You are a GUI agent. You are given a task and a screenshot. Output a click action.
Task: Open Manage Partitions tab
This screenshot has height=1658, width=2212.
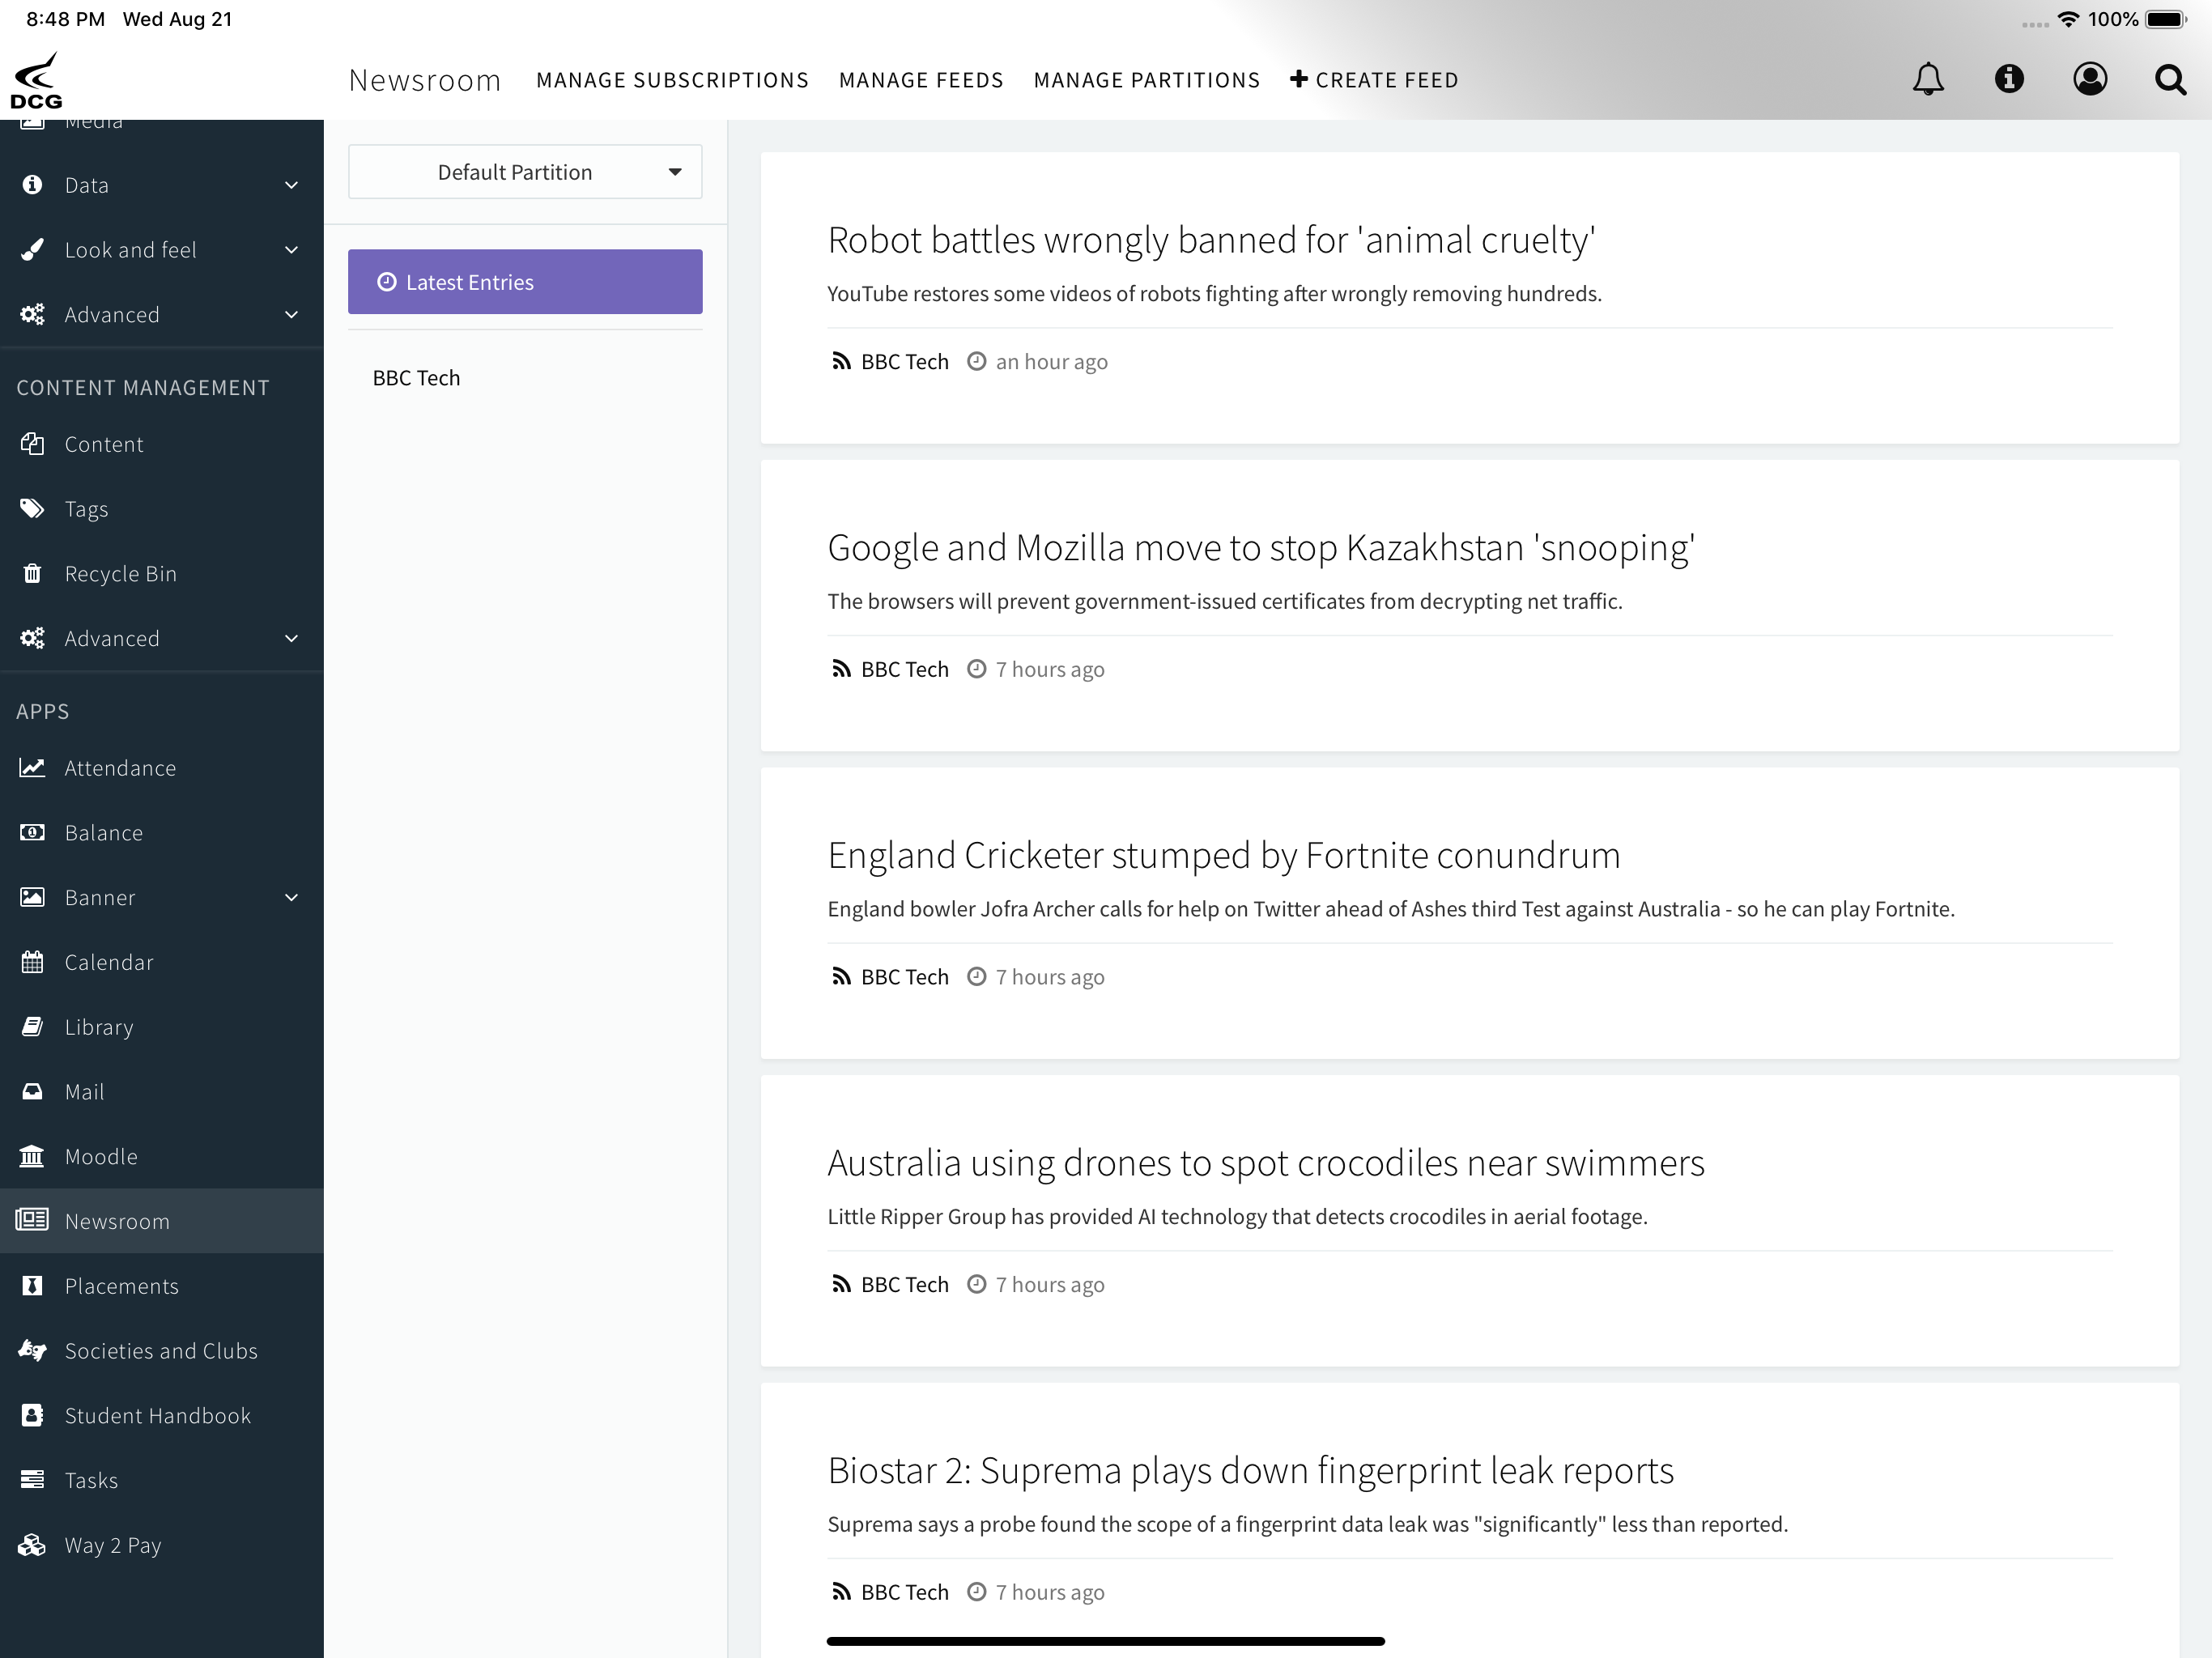1147,80
